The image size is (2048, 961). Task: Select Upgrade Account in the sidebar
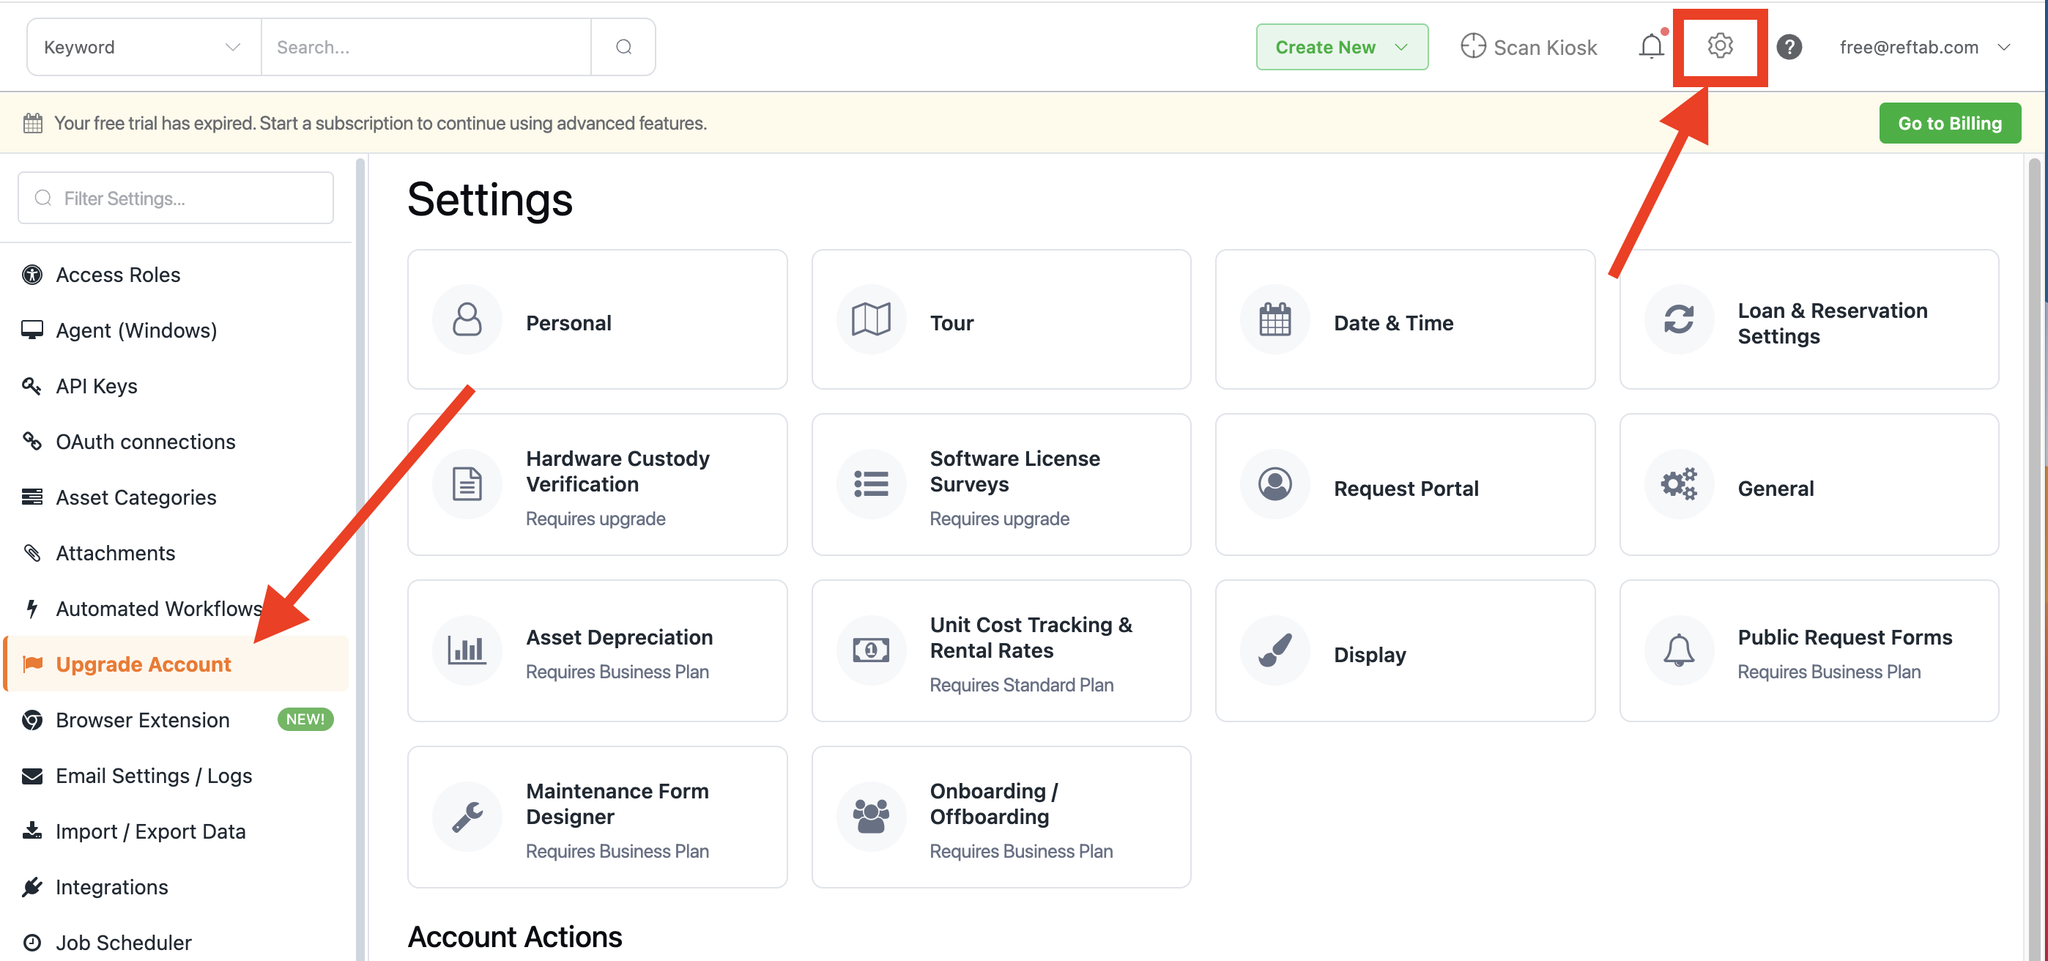(176, 664)
